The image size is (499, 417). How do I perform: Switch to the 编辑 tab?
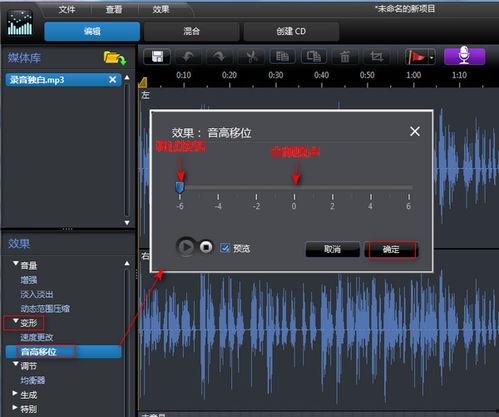92,31
